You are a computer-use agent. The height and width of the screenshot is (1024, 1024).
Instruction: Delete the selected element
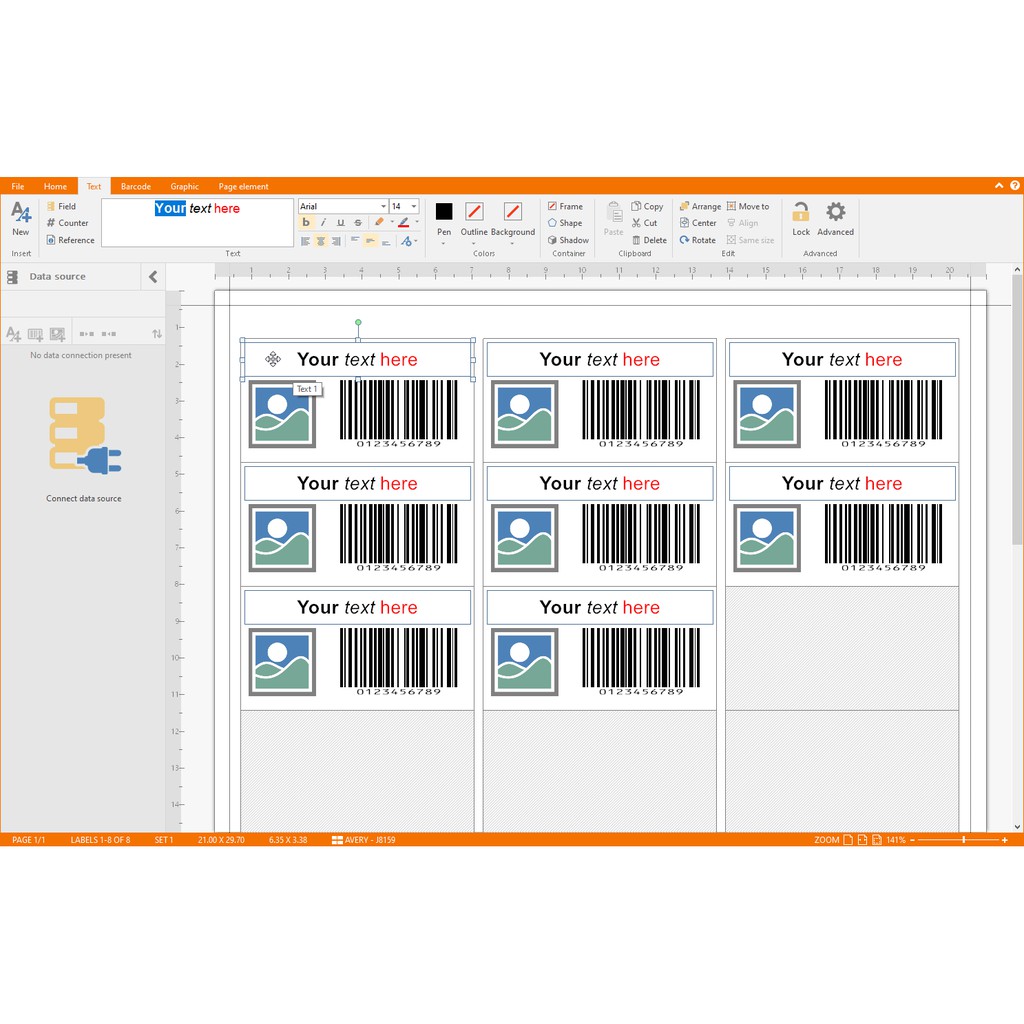tap(648, 240)
